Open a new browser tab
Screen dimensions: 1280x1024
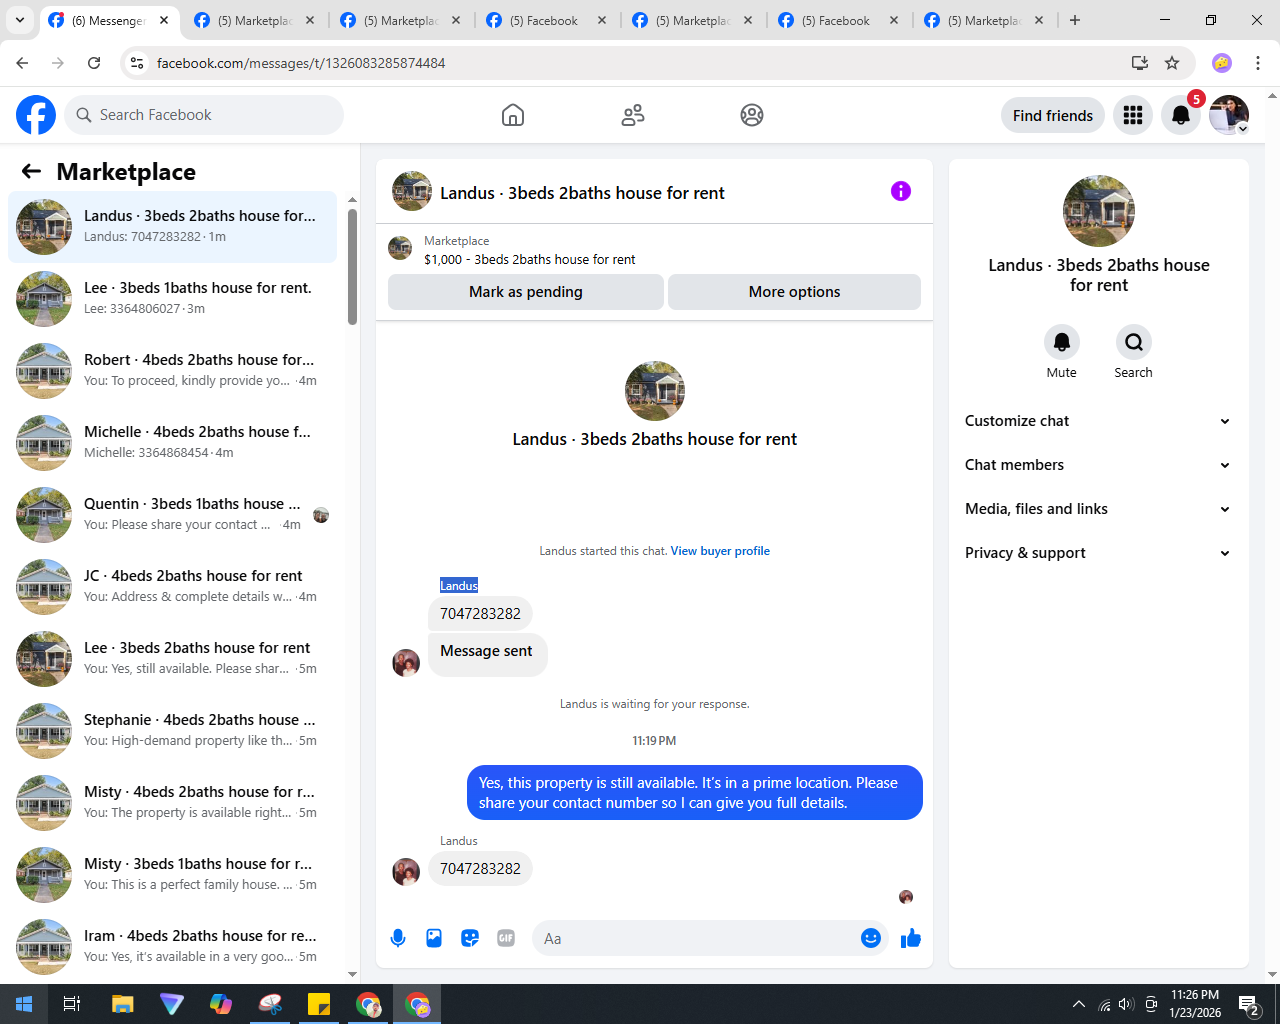coord(1075,20)
